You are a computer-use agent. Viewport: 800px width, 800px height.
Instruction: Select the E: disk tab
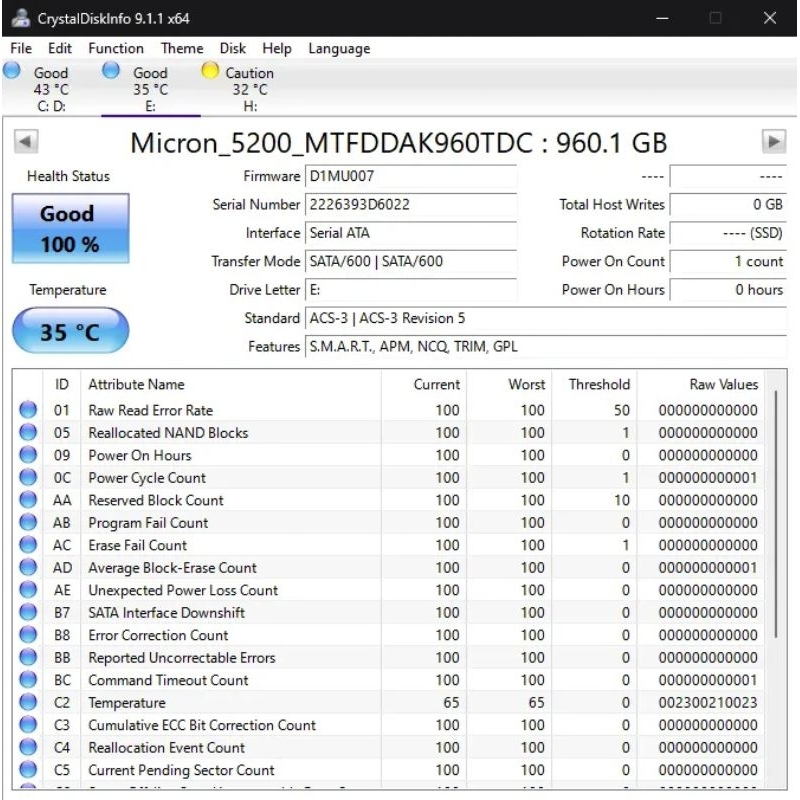pos(151,89)
